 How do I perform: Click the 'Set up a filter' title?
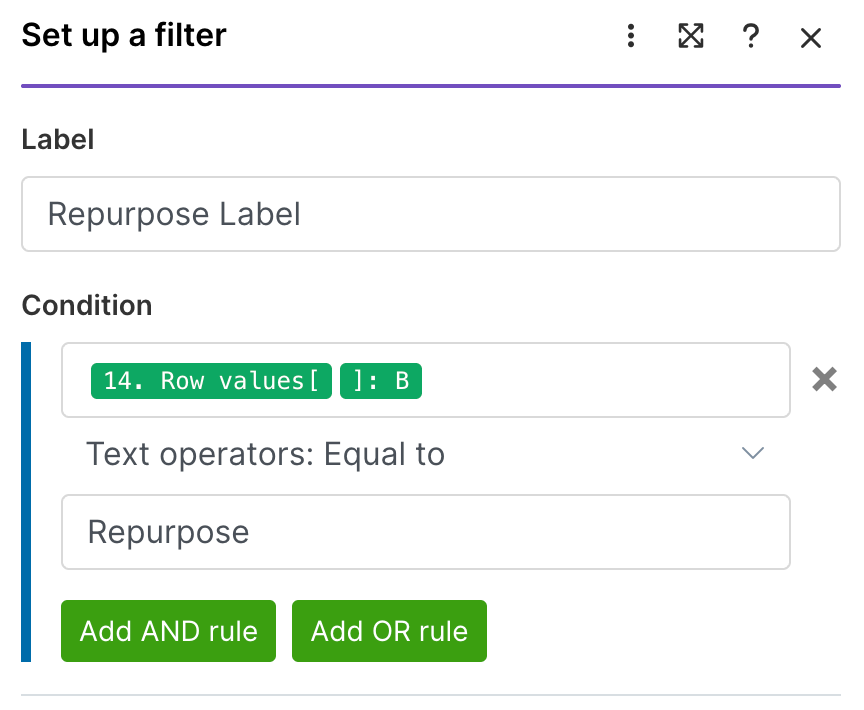point(124,36)
